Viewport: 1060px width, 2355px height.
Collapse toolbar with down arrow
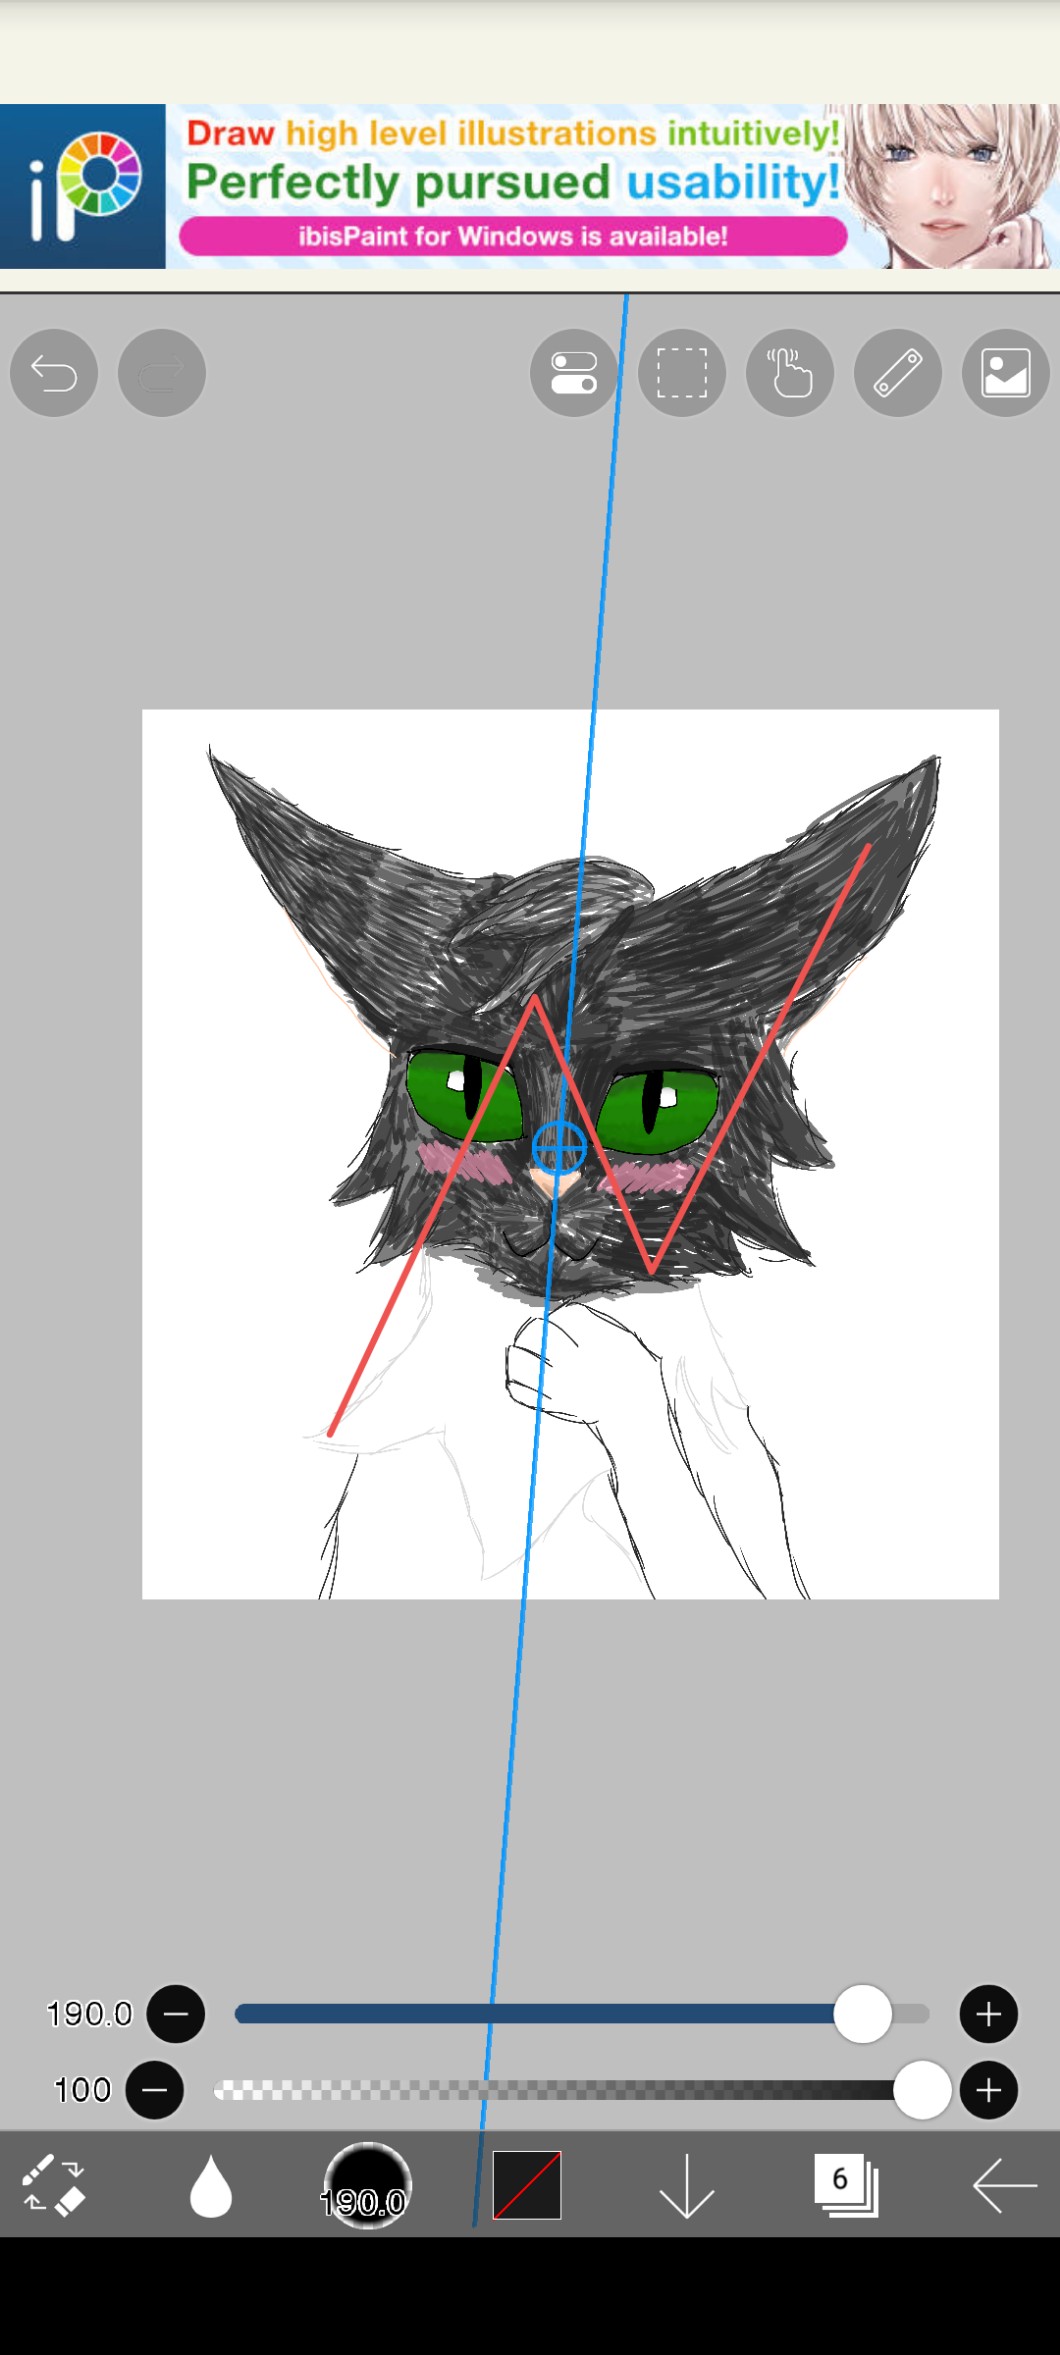(x=686, y=2185)
